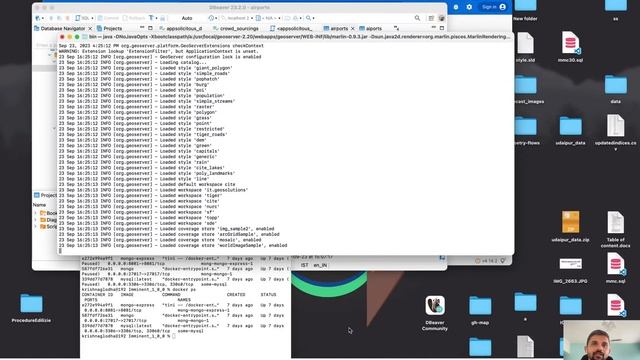
Task: Open the udaipur_data folder on desktop
Action: click(x=570, y=130)
